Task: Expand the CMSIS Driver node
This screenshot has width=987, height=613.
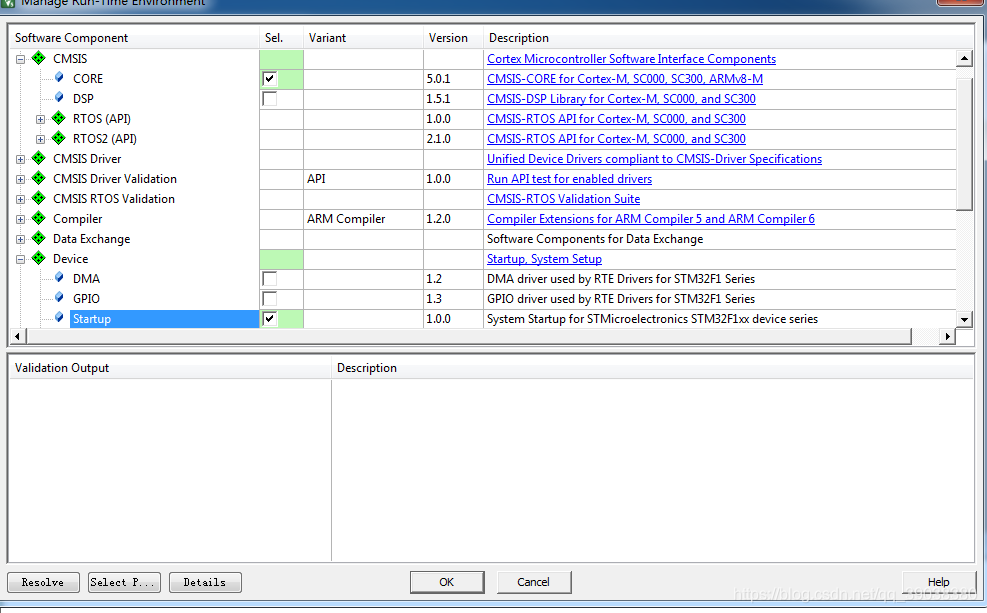Action: pos(20,159)
